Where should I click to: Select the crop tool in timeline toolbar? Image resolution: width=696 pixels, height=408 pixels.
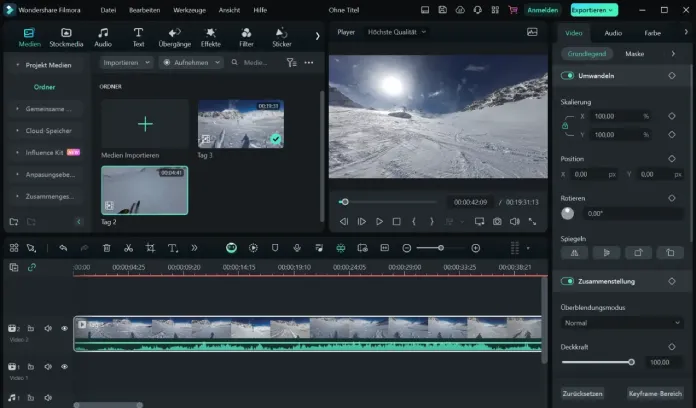[150, 248]
